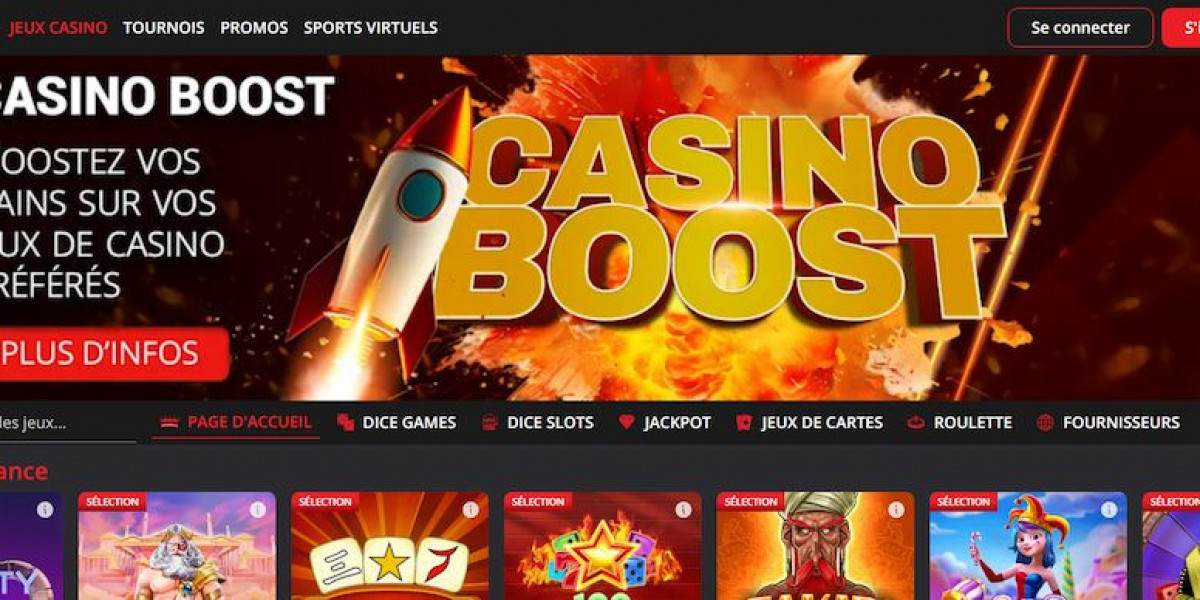Go to Sports Virtuels section
Image resolution: width=1200 pixels, height=600 pixels.
click(371, 28)
